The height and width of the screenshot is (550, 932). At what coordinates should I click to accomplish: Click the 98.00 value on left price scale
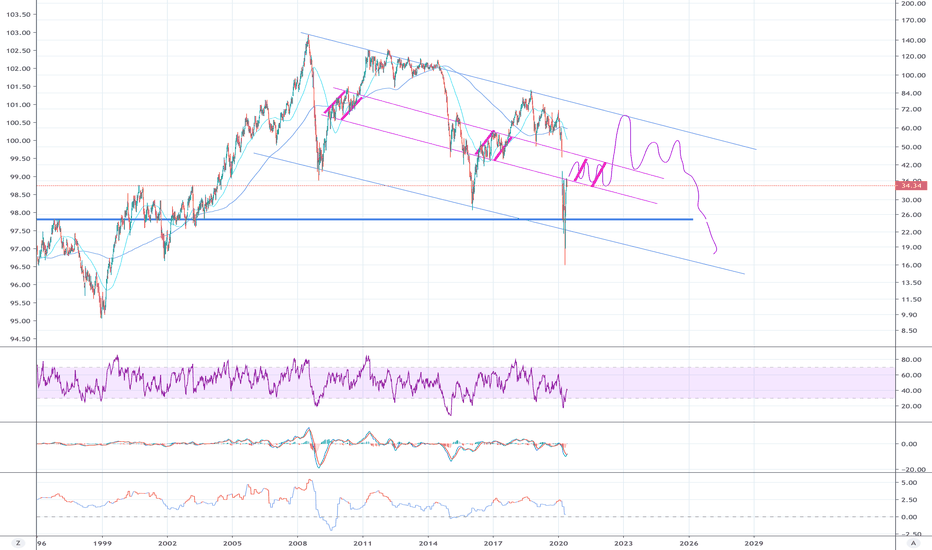[x=19, y=213]
